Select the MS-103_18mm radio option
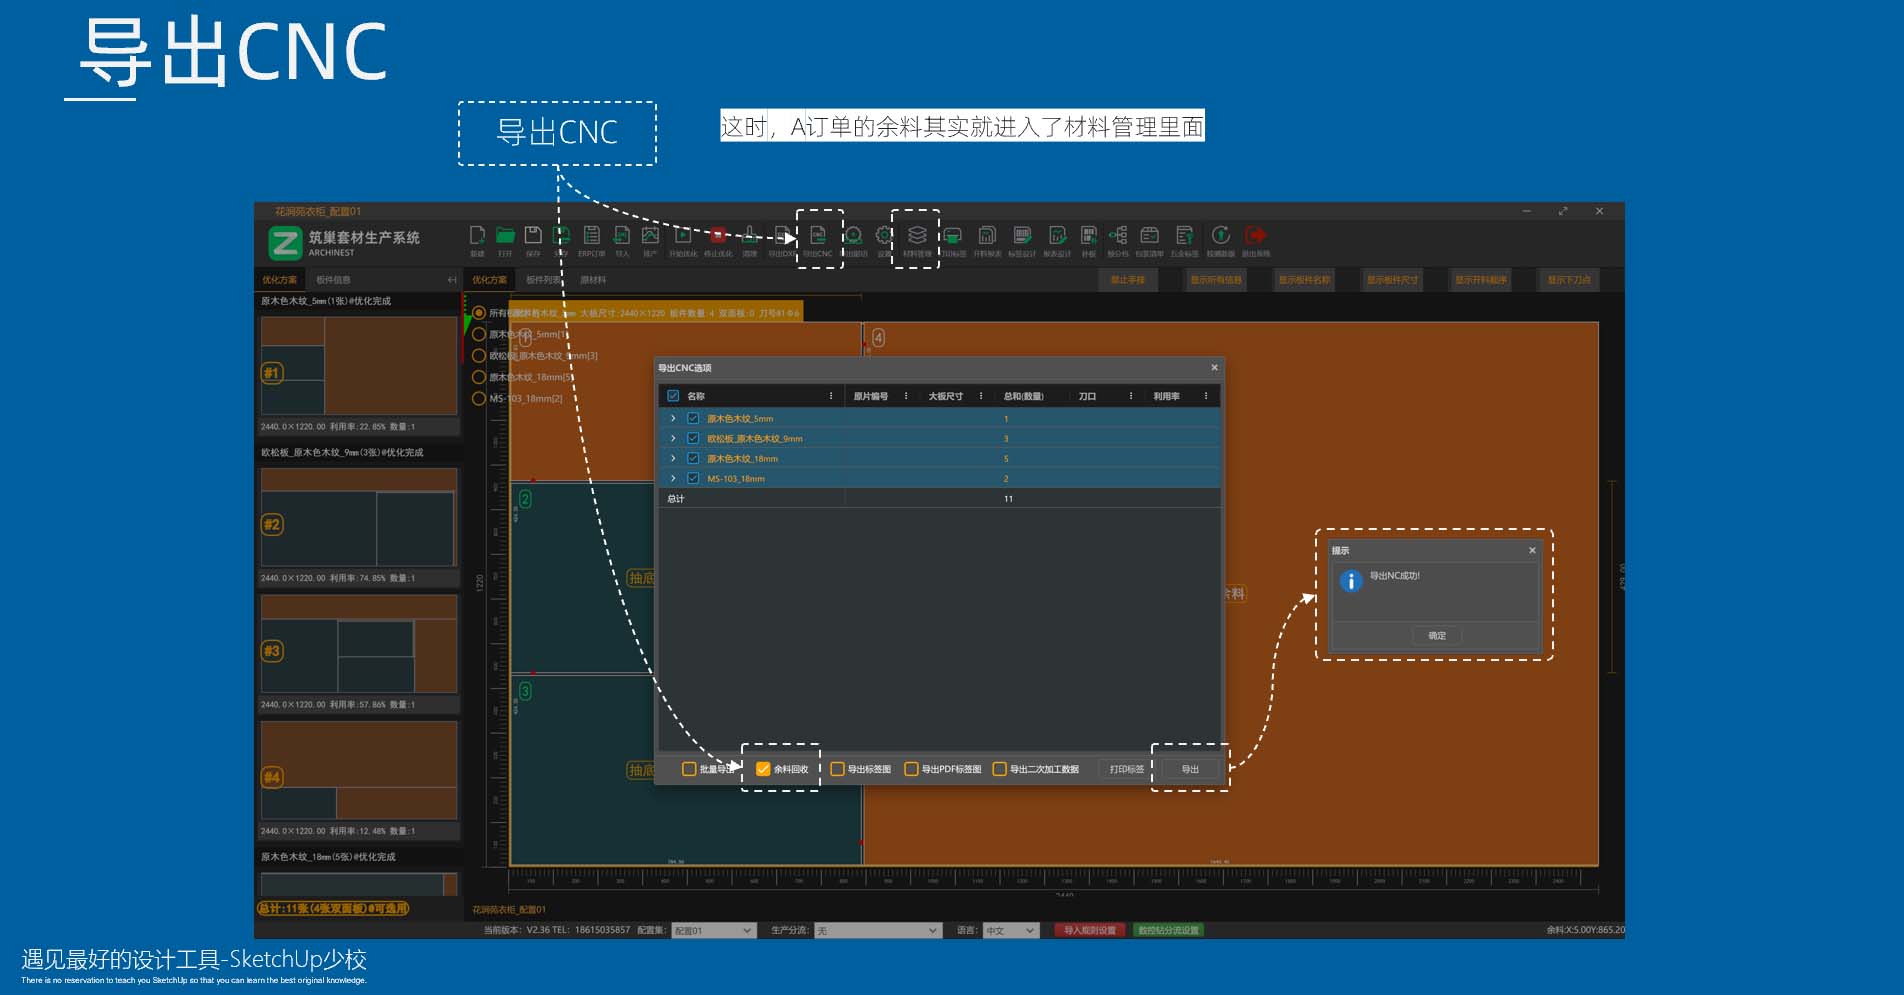 (479, 398)
